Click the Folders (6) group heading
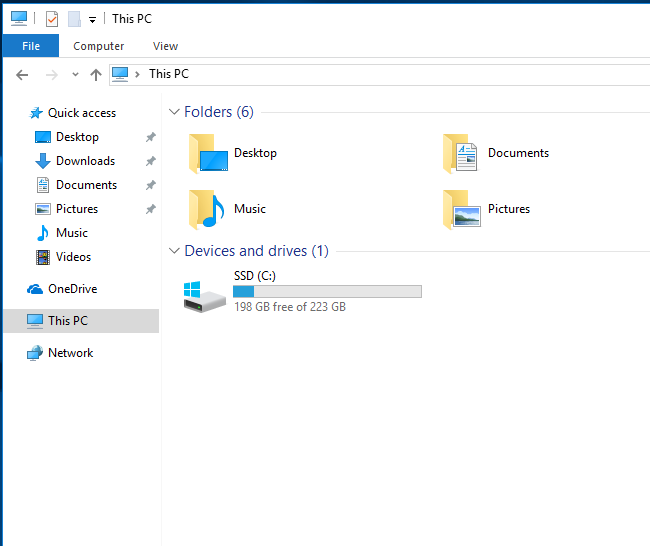The width and height of the screenshot is (650, 546). click(219, 112)
